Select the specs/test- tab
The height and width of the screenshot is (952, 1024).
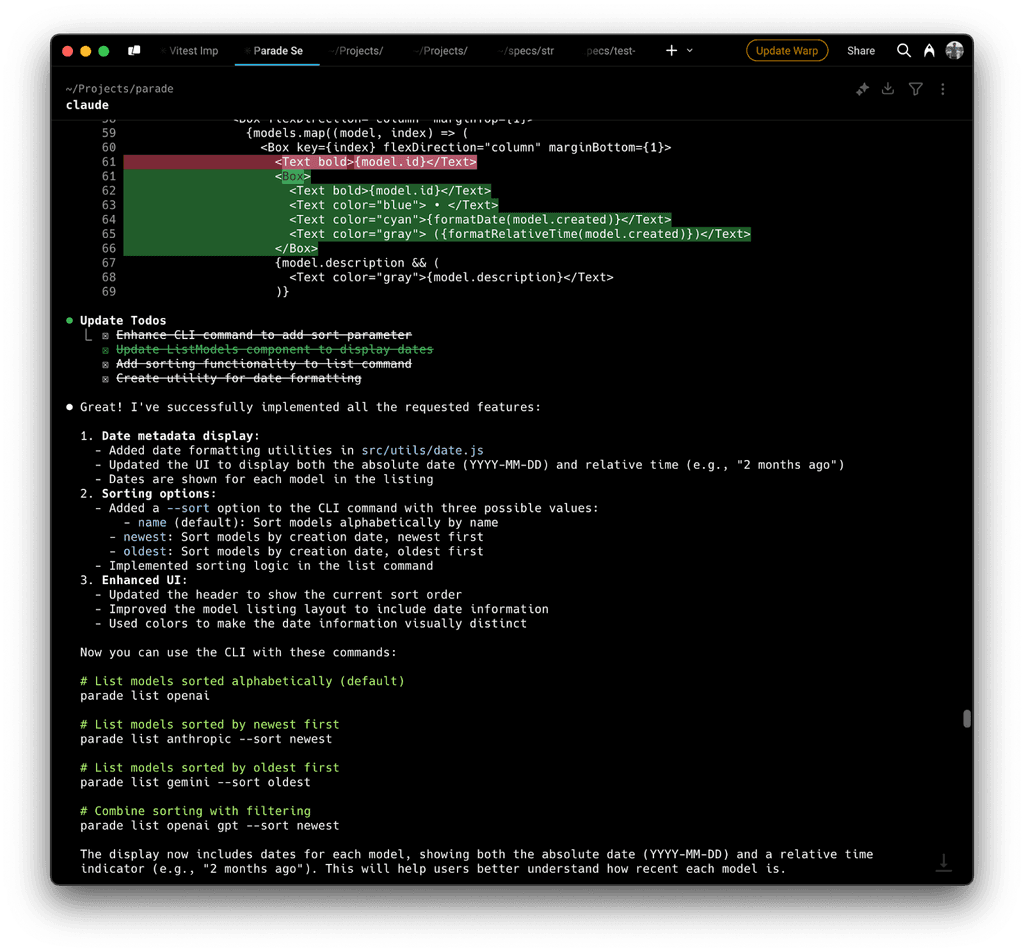[610, 51]
